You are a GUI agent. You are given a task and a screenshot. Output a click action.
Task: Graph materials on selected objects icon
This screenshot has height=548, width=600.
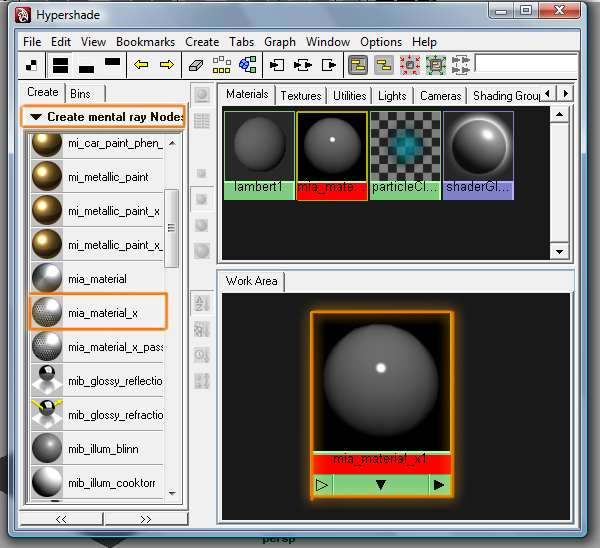coord(248,65)
